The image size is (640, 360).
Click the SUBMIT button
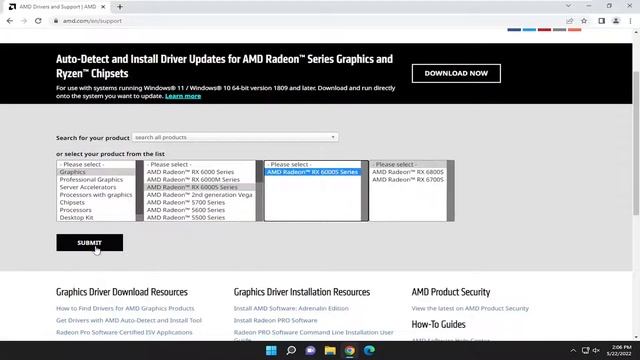pyautogui.click(x=89, y=242)
